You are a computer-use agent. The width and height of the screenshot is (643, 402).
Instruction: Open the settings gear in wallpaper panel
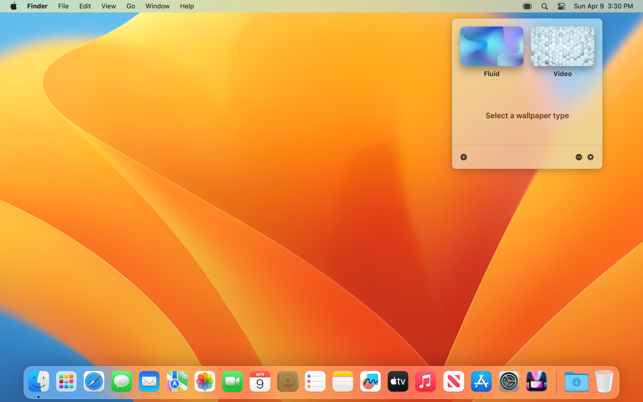pos(590,157)
